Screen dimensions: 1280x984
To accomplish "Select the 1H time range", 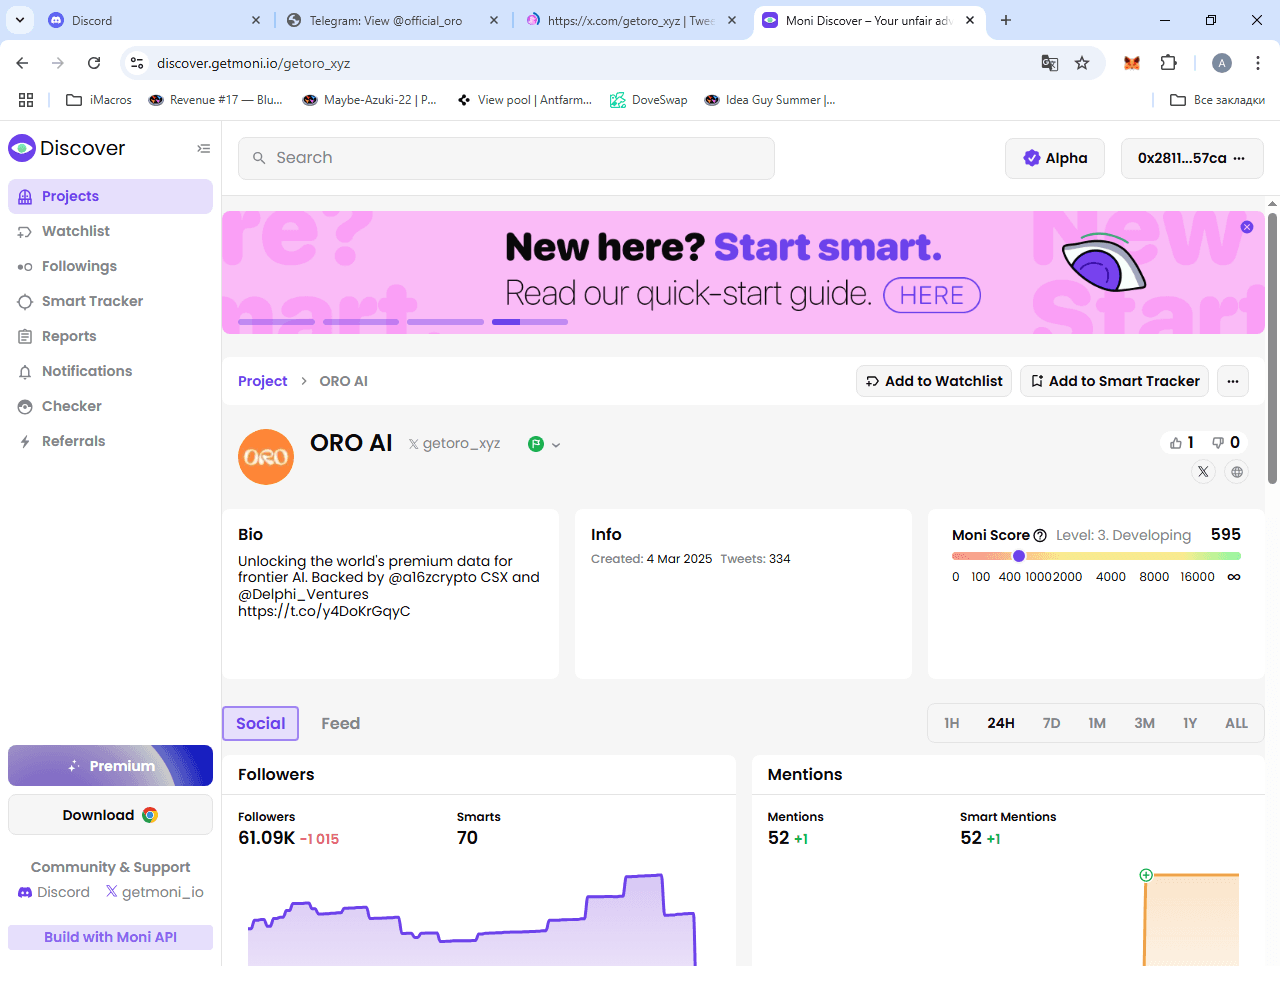I will [x=952, y=723].
